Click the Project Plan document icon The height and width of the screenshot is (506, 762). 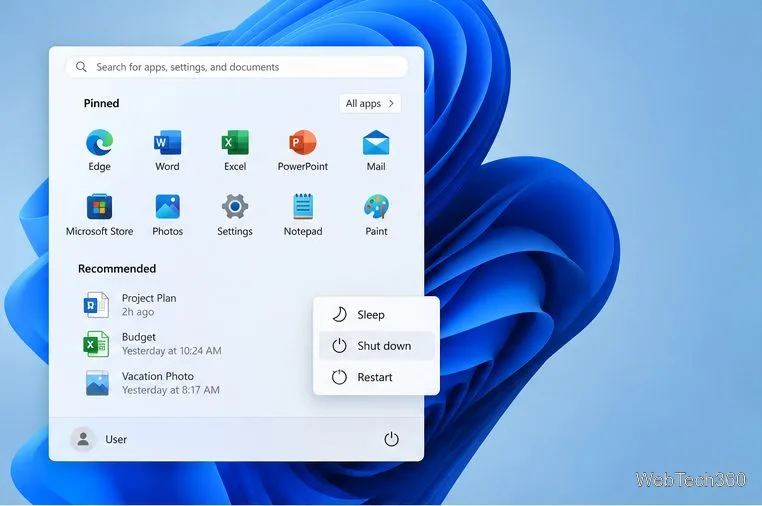tap(96, 305)
